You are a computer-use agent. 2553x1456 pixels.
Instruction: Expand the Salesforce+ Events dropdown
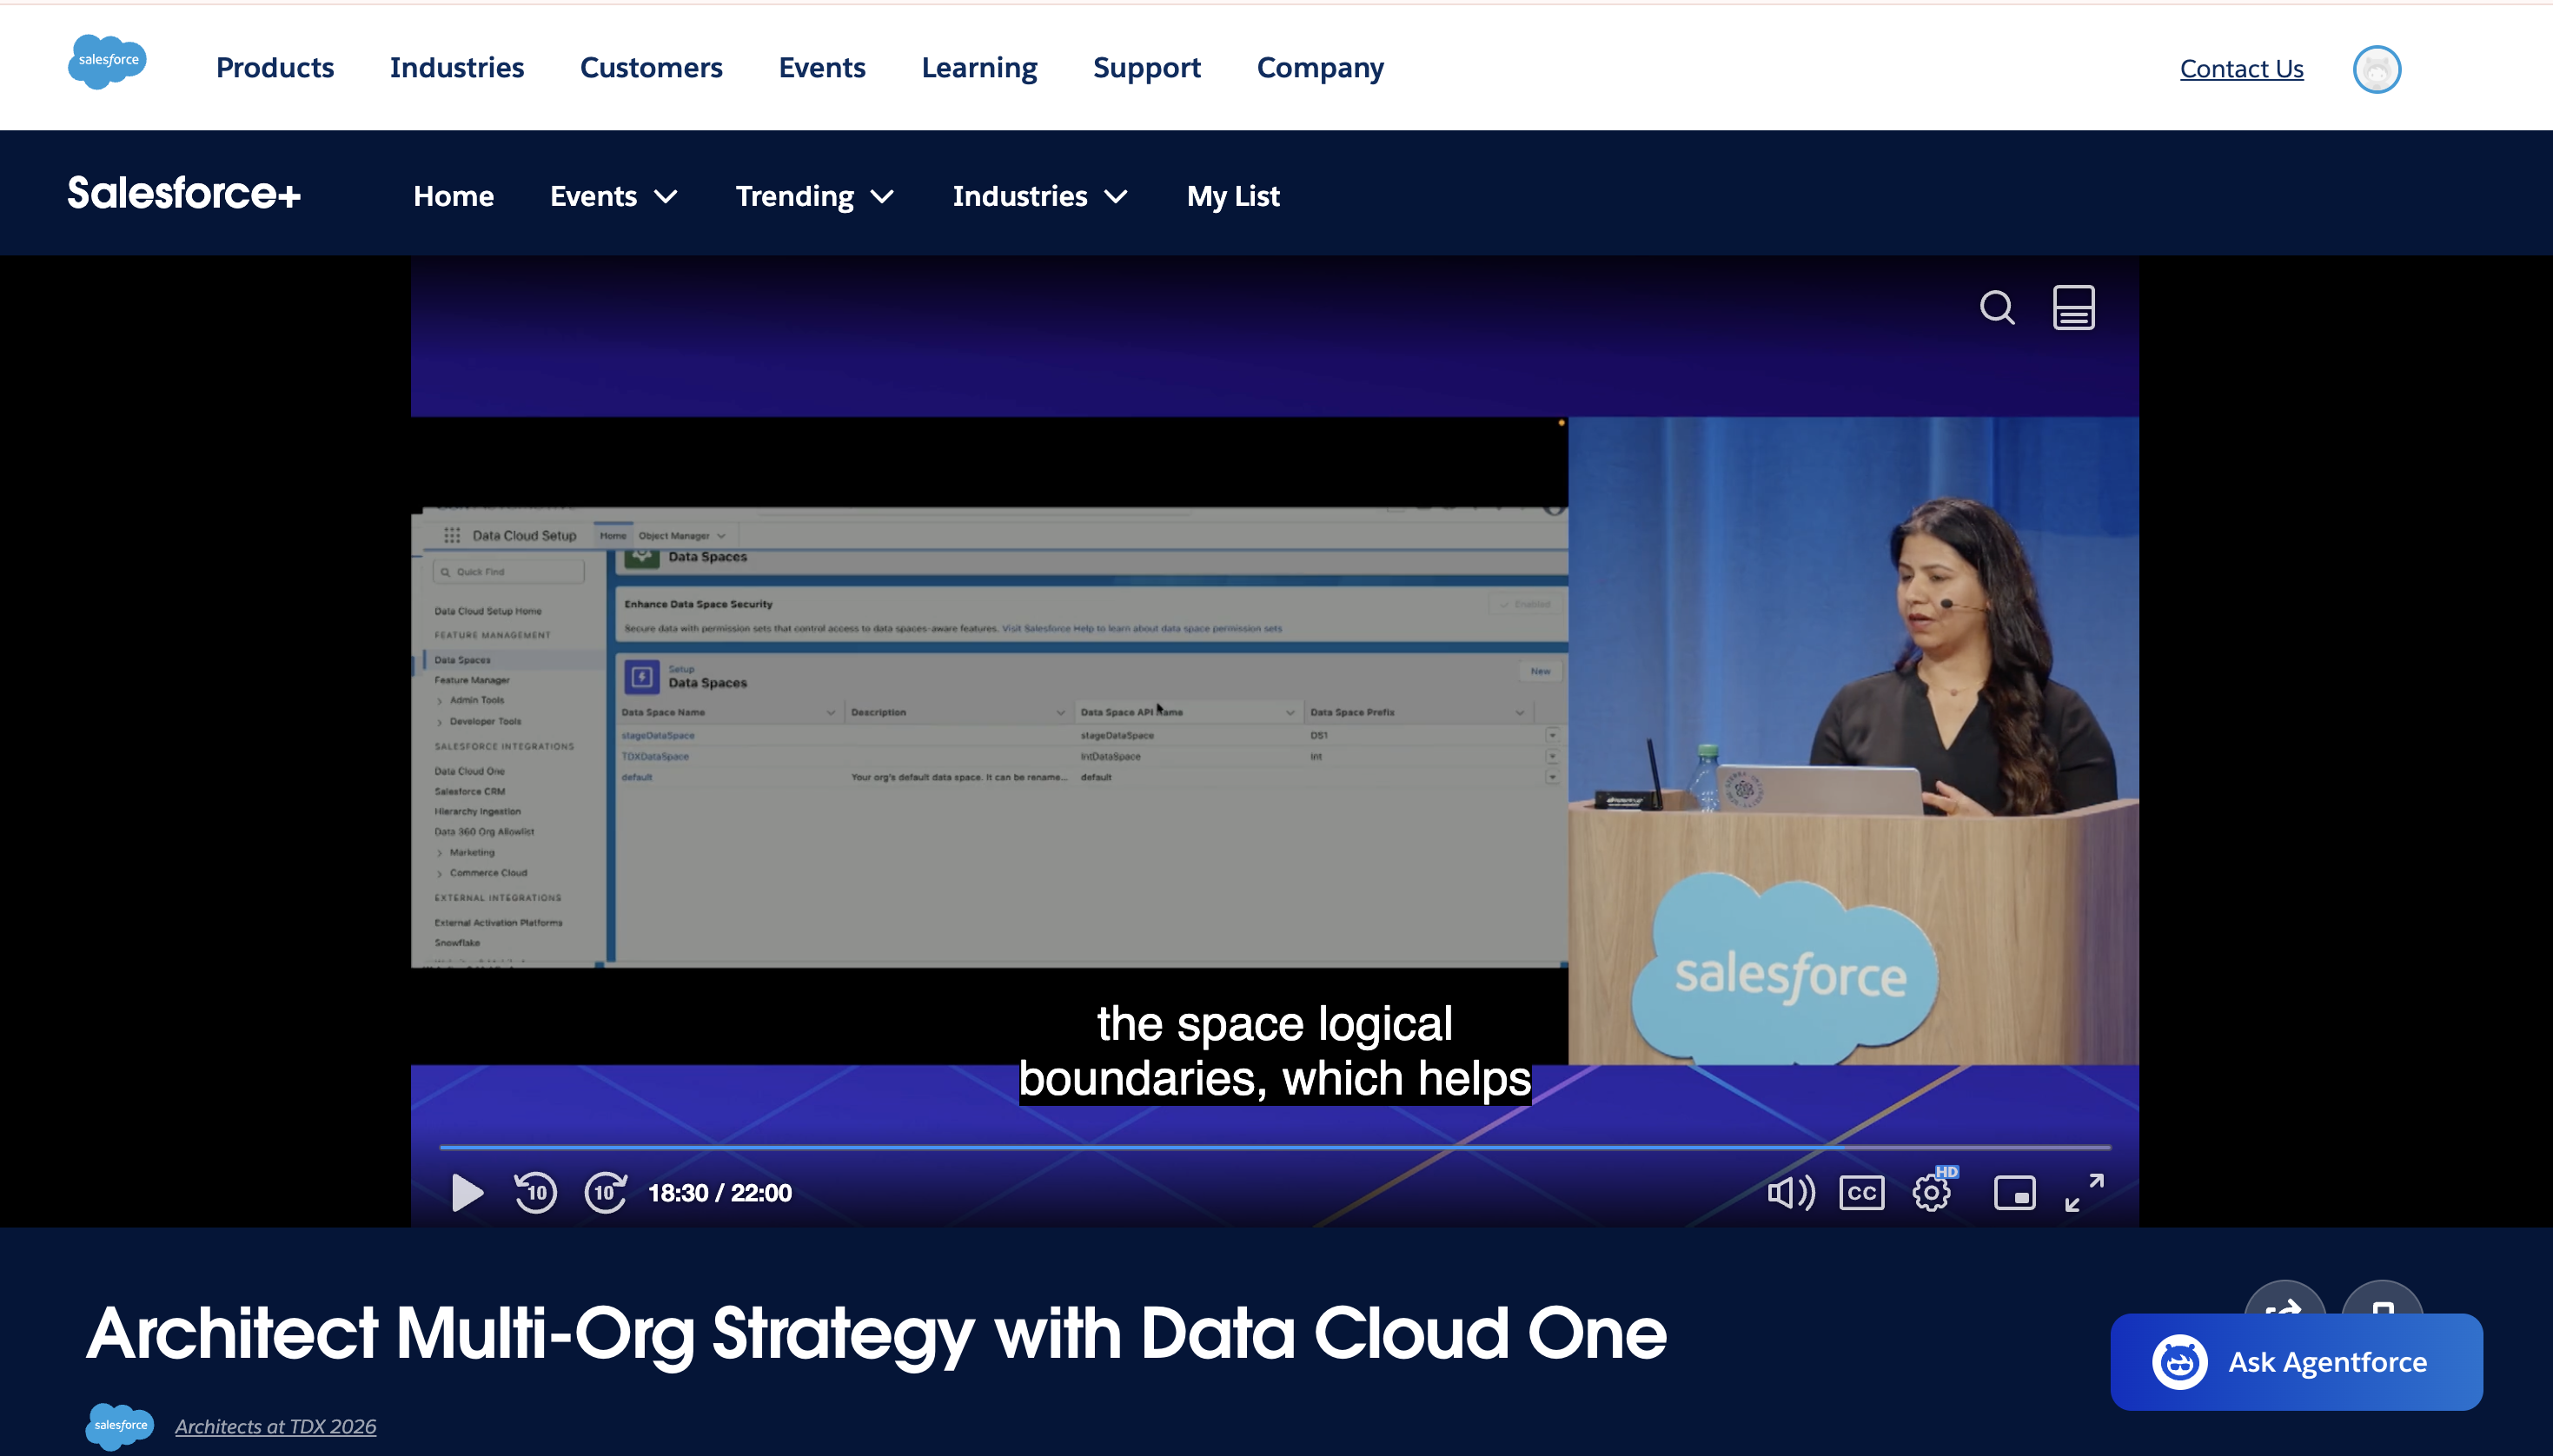coord(614,196)
